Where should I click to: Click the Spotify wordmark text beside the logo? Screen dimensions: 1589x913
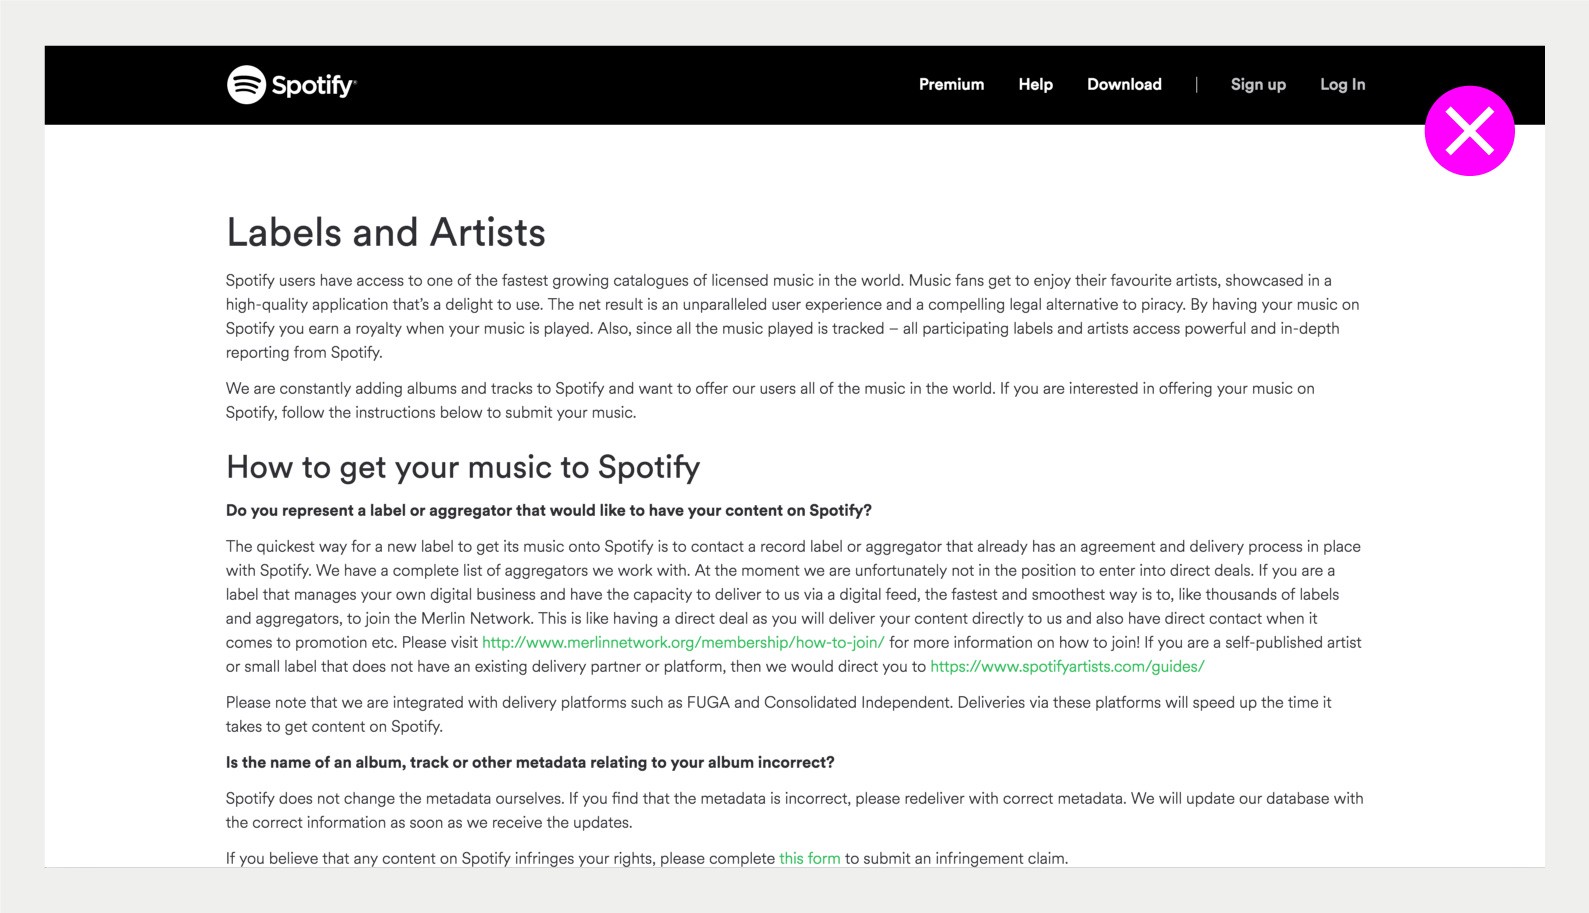[x=313, y=85]
